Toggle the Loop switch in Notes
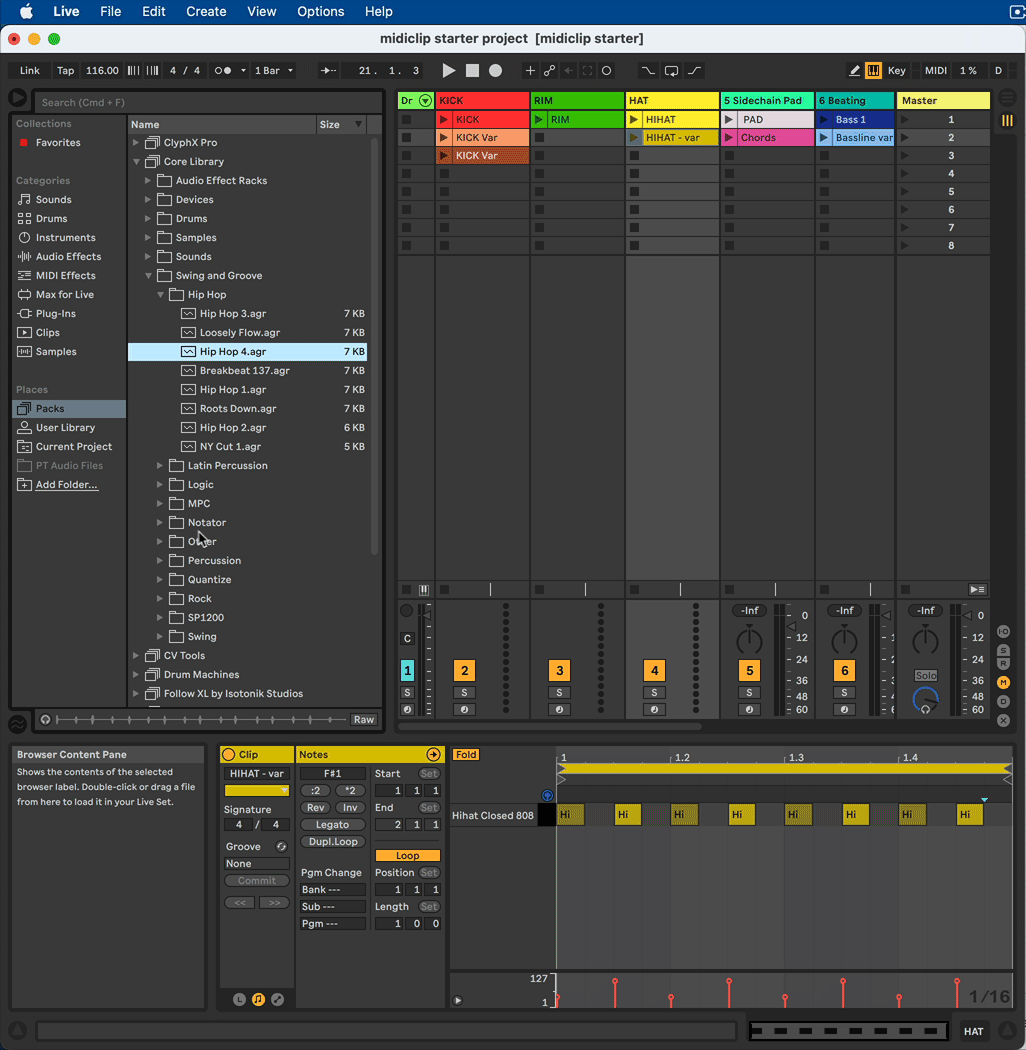The width and height of the screenshot is (1026, 1050). tap(407, 856)
